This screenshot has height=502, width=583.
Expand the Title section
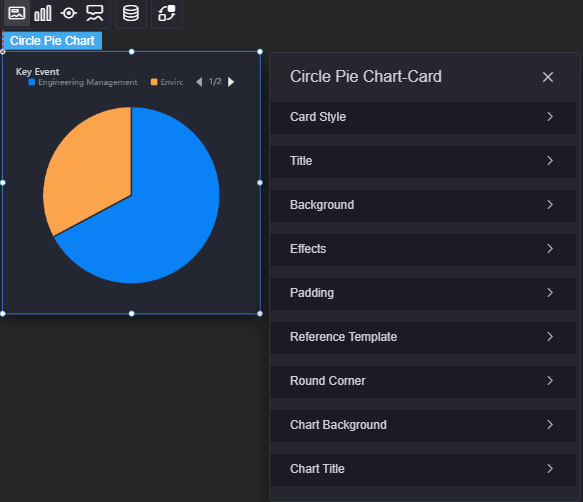click(423, 161)
